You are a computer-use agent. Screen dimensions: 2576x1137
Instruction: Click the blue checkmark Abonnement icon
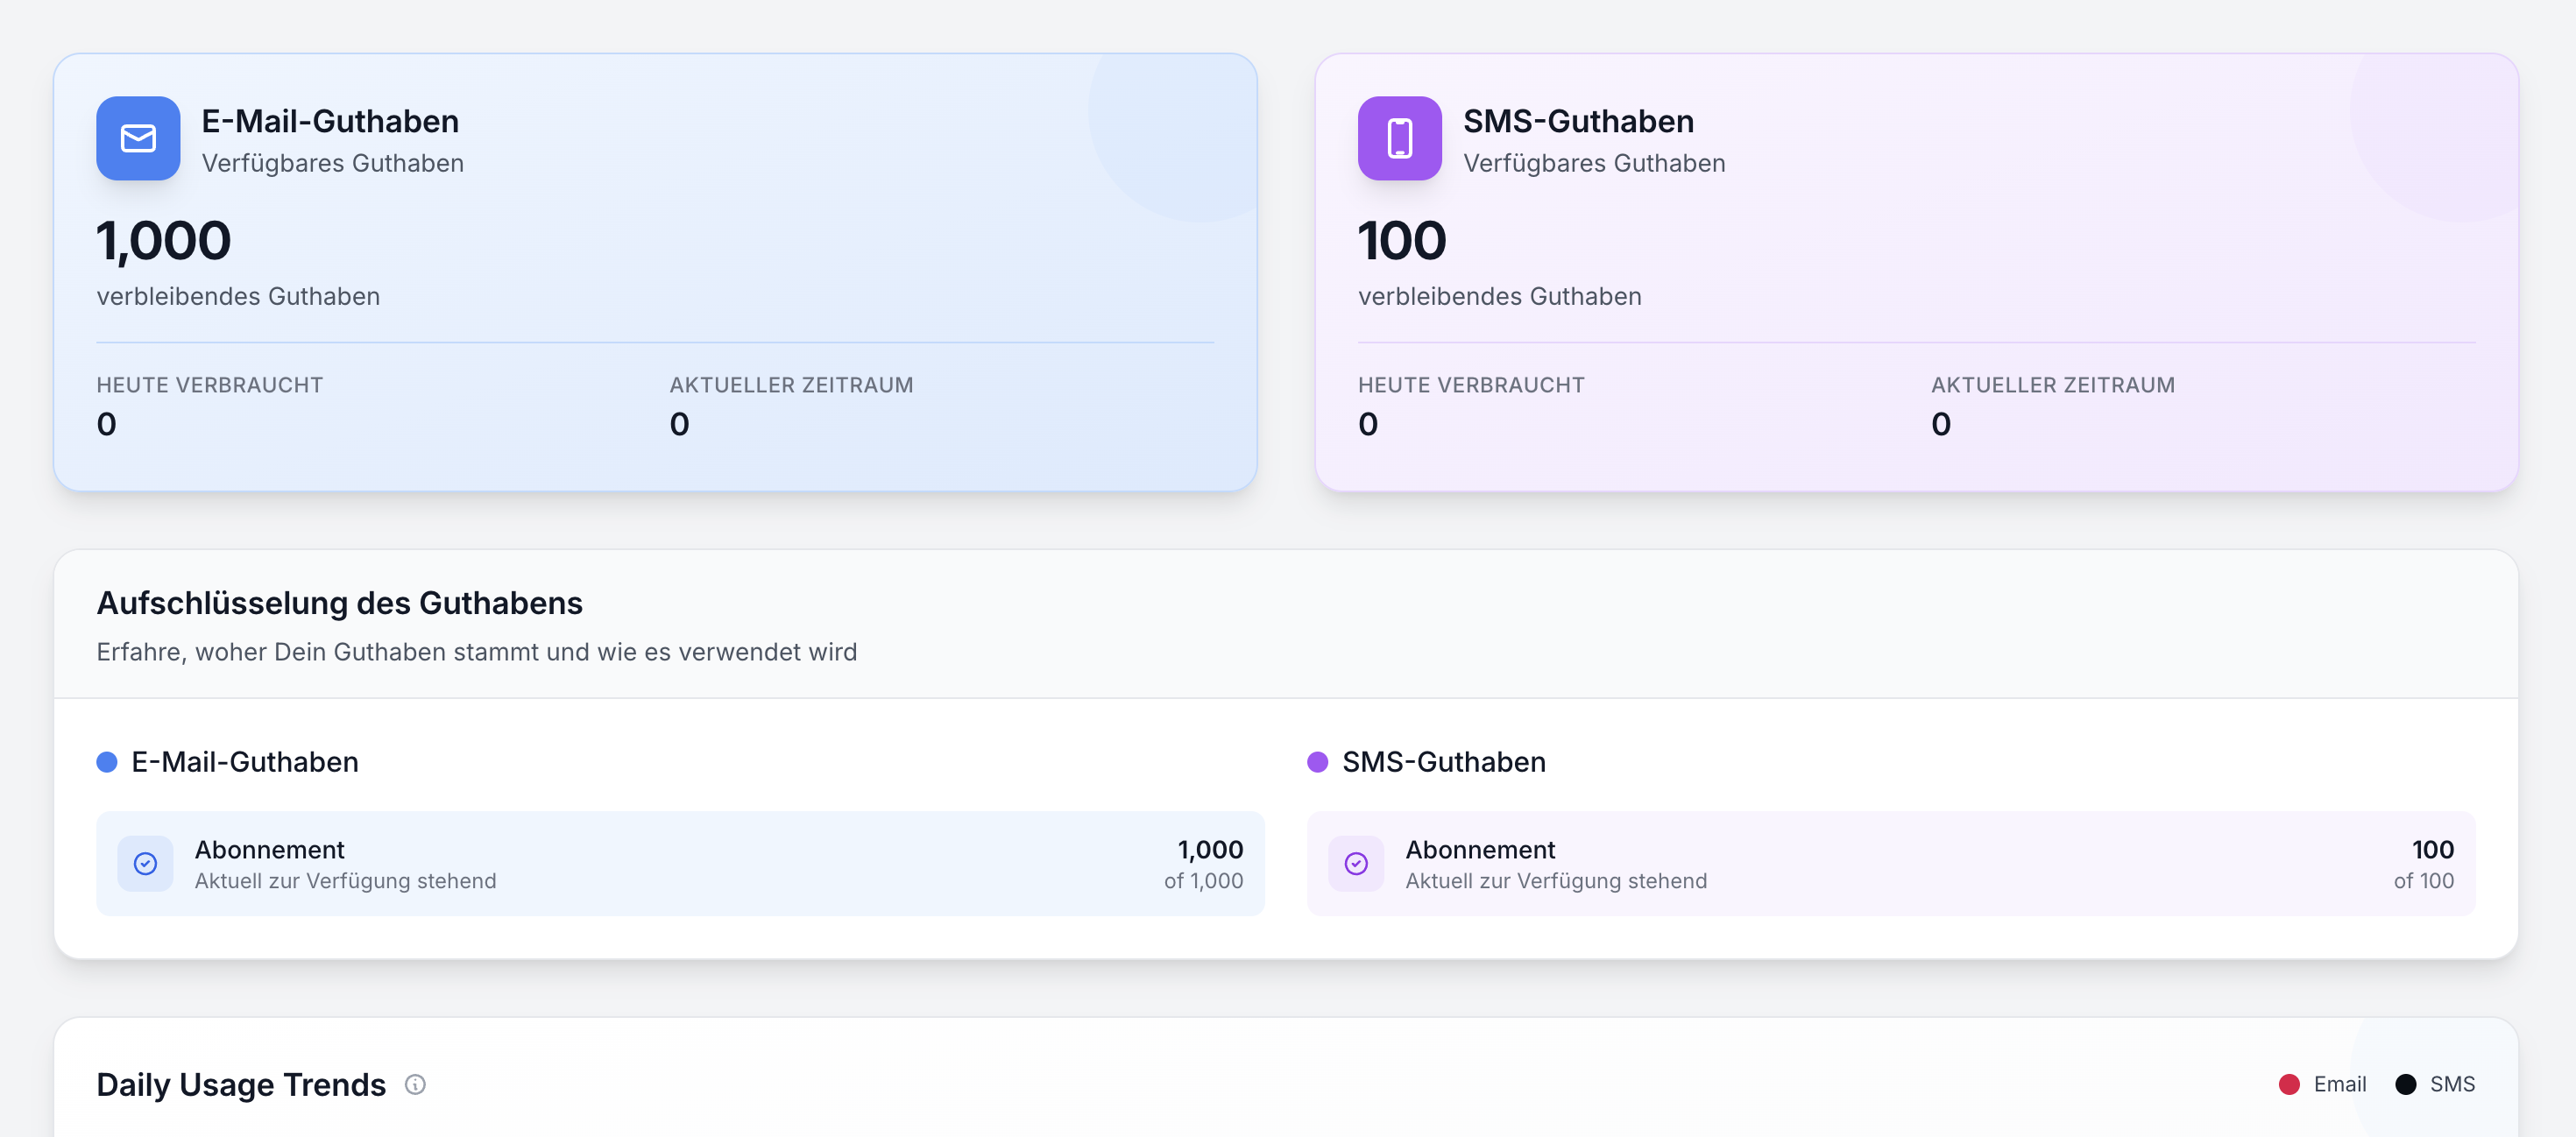[145, 863]
